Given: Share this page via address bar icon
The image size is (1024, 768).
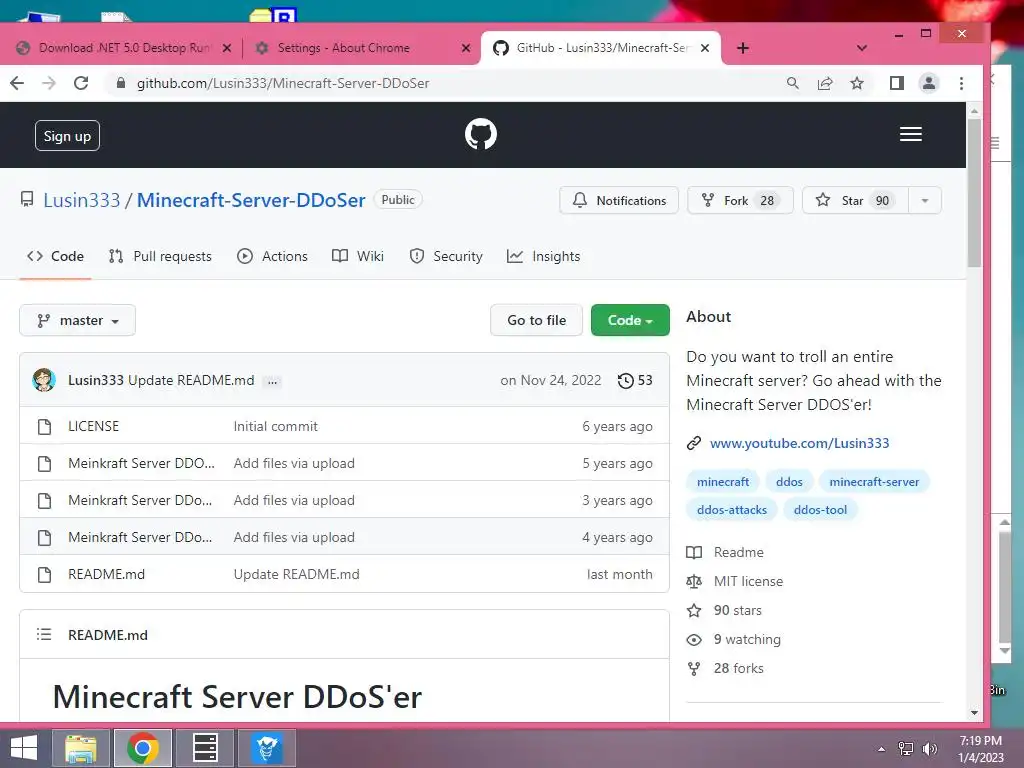Looking at the screenshot, I should click(825, 83).
